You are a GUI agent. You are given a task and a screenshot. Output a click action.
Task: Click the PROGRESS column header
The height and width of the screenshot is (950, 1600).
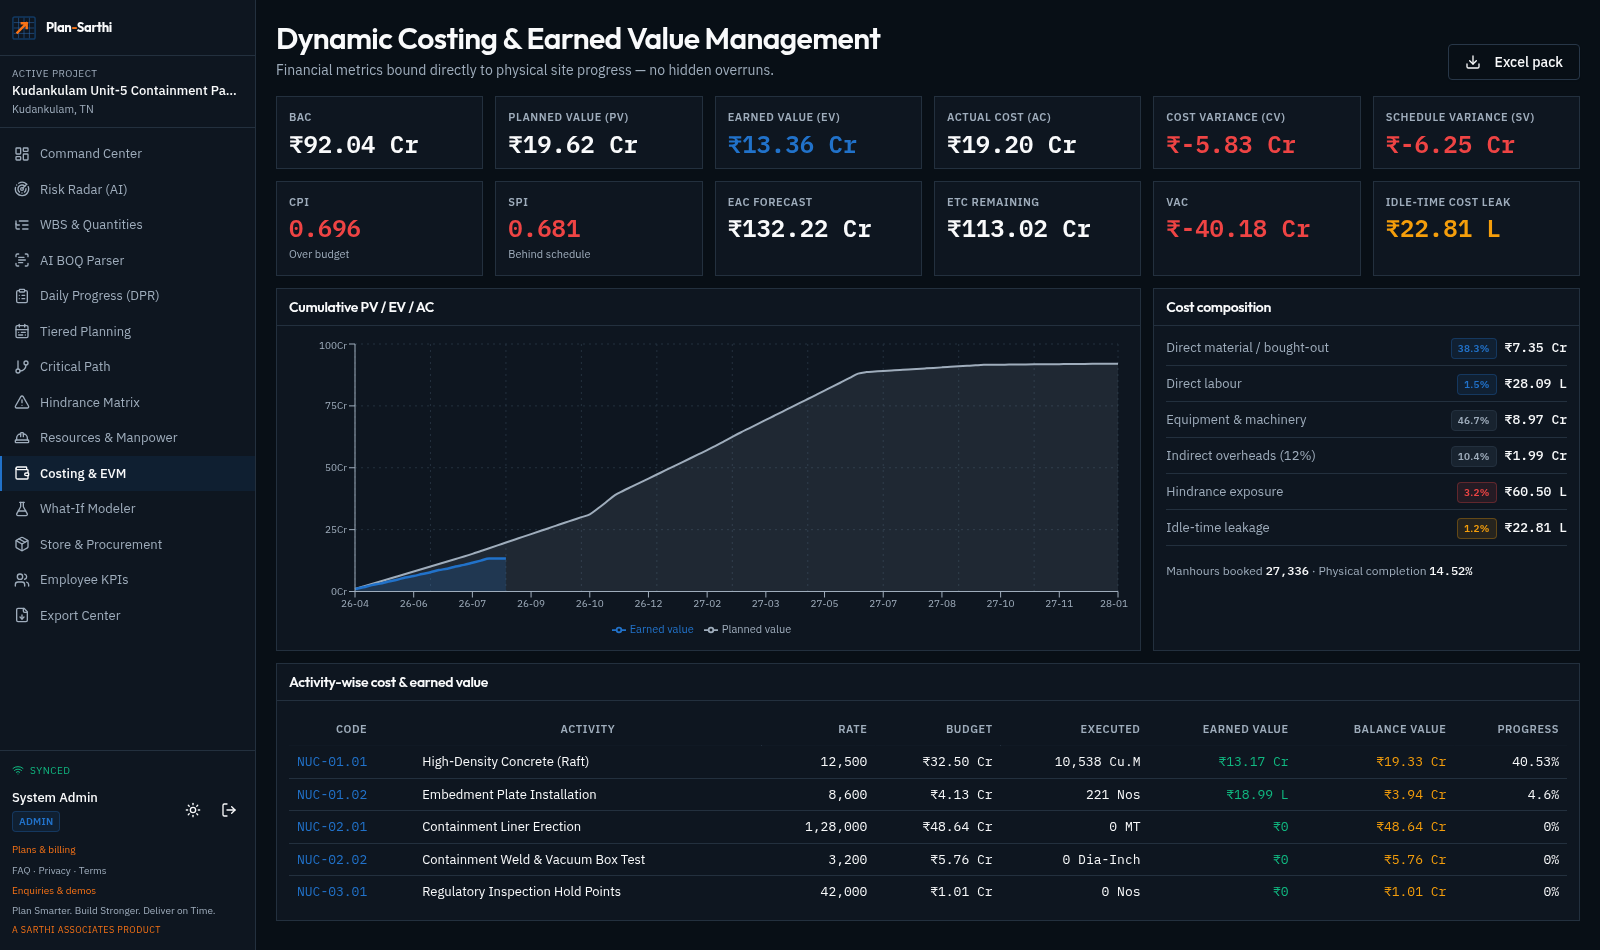[1528, 730]
